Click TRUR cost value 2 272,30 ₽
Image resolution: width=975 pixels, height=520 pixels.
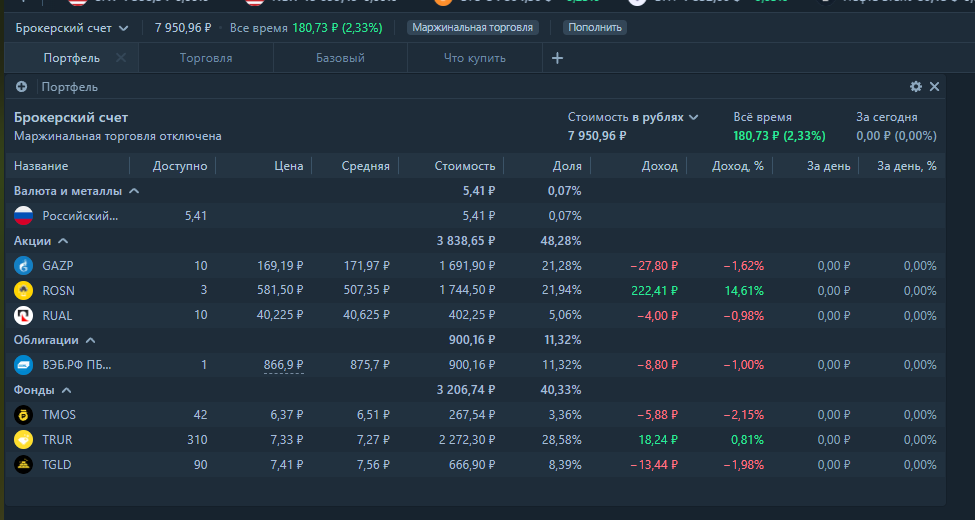point(467,440)
